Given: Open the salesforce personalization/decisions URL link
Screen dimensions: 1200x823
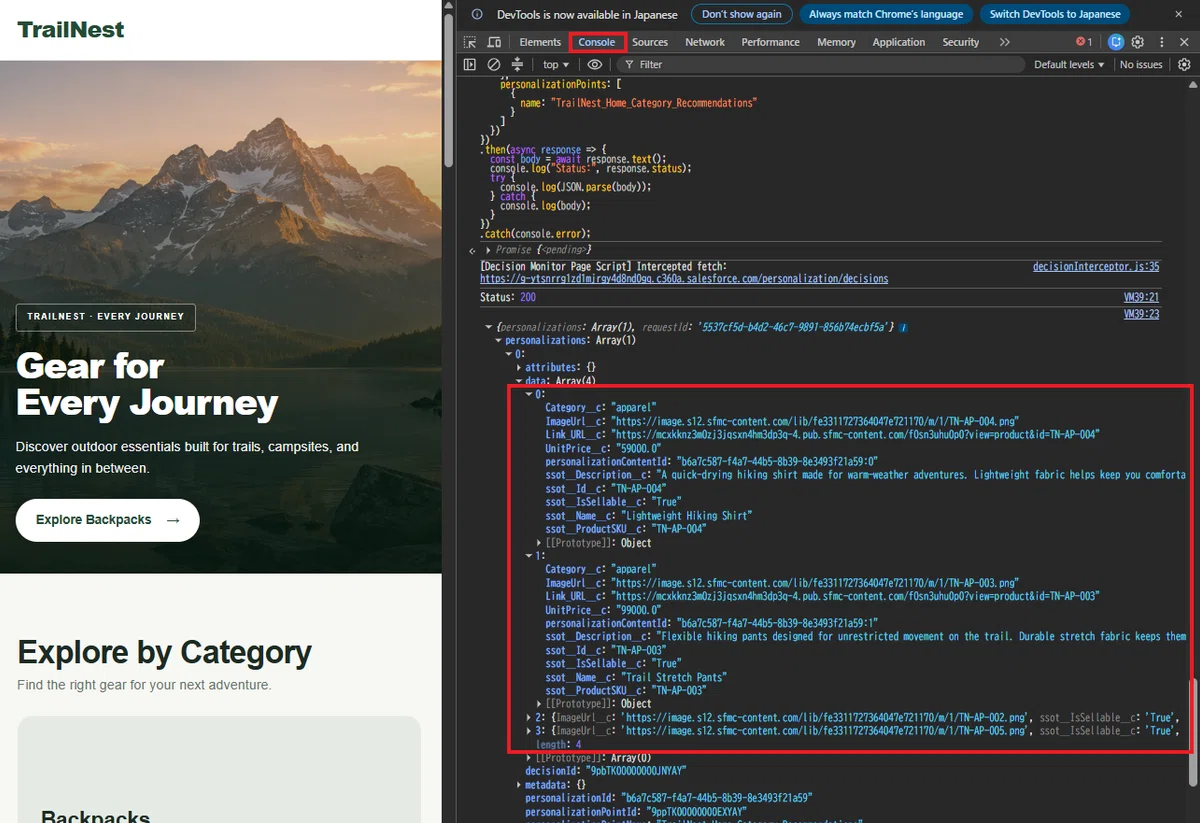Looking at the screenshot, I should (684, 279).
